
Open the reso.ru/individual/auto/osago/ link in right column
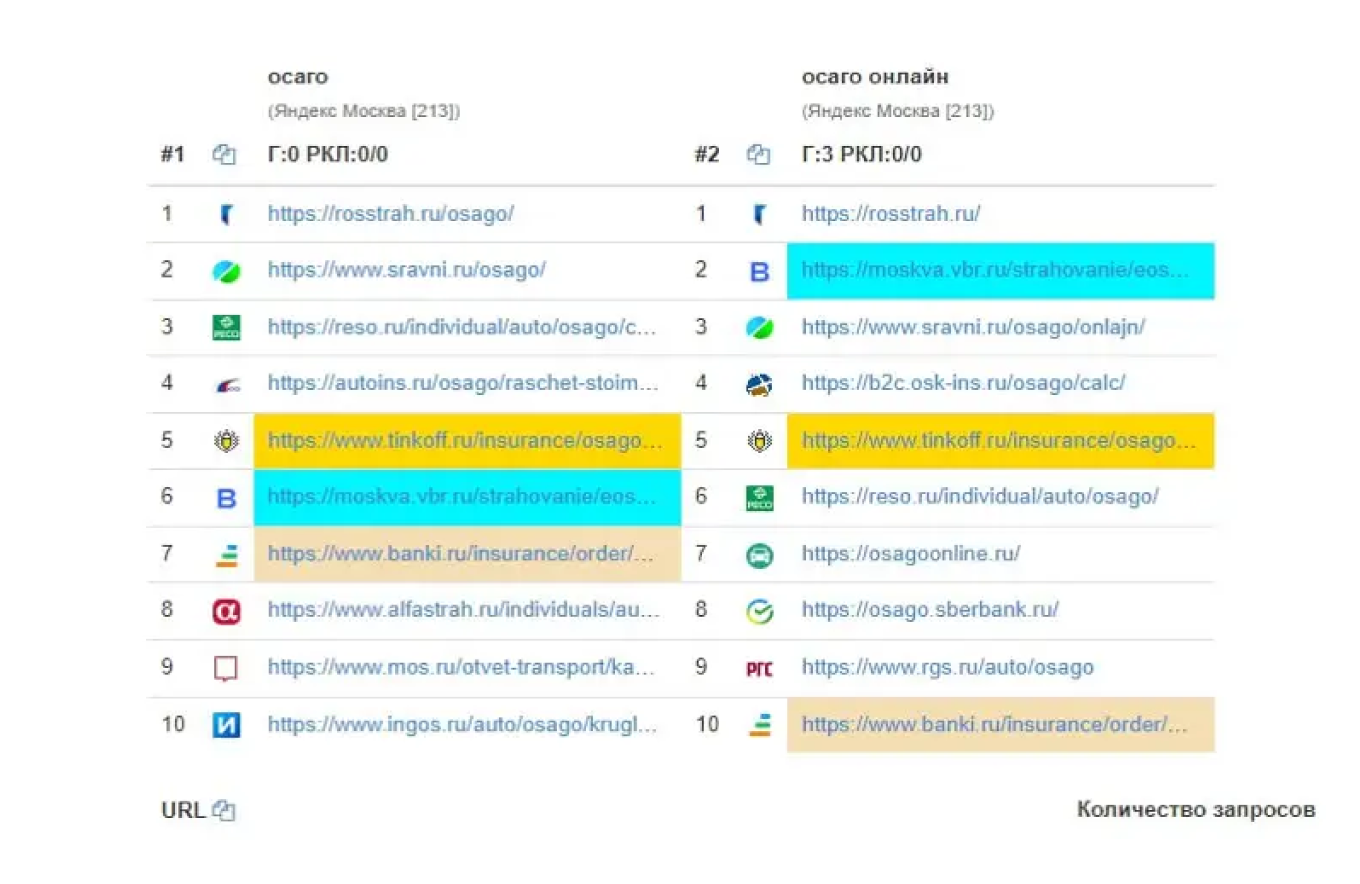(x=980, y=496)
